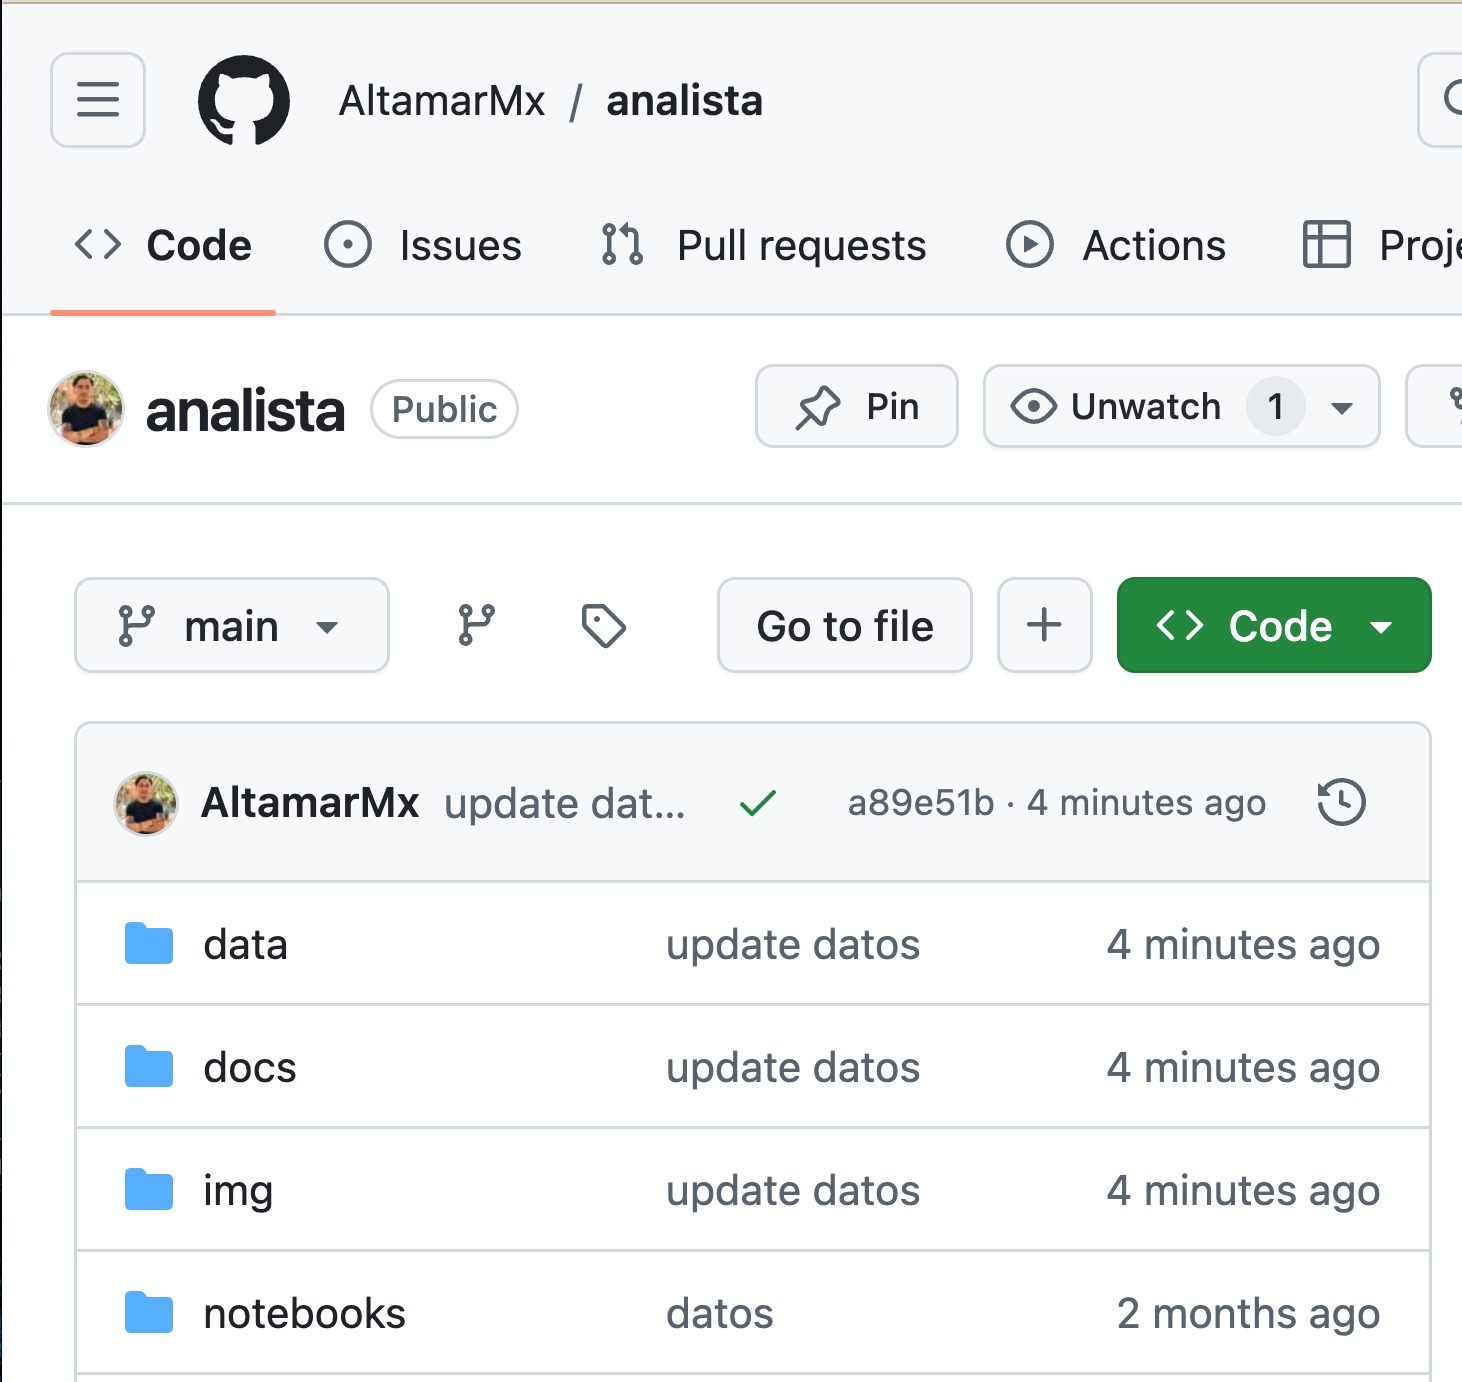Expand the green Code dropdown

[1274, 626]
